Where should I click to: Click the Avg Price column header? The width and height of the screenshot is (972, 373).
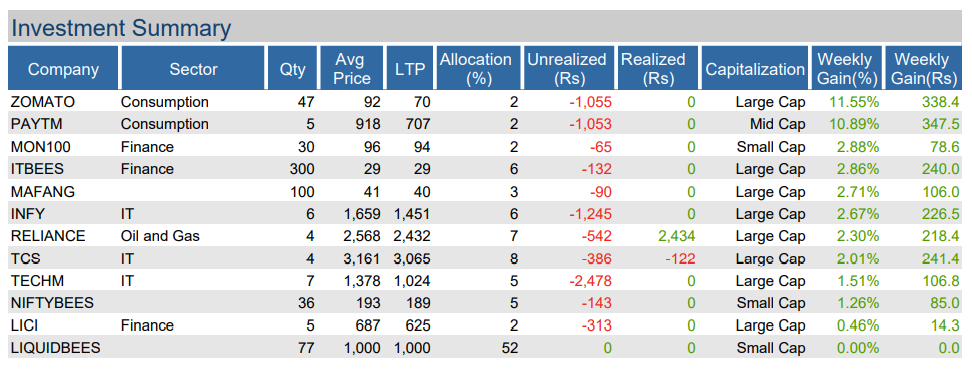(x=351, y=68)
